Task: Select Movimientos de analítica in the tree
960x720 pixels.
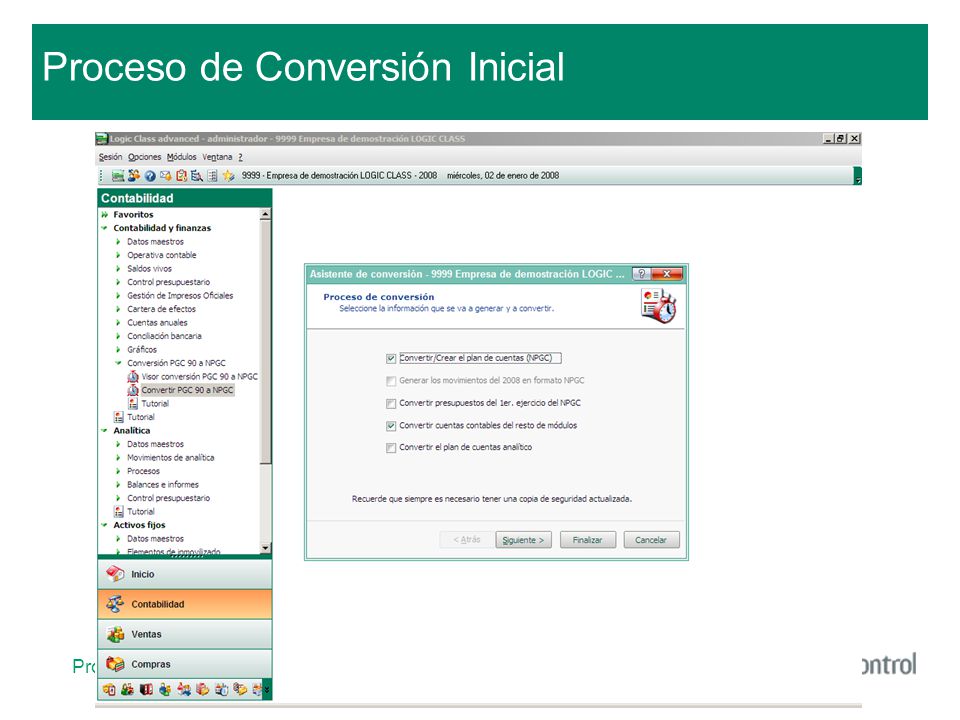Action: 171,457
